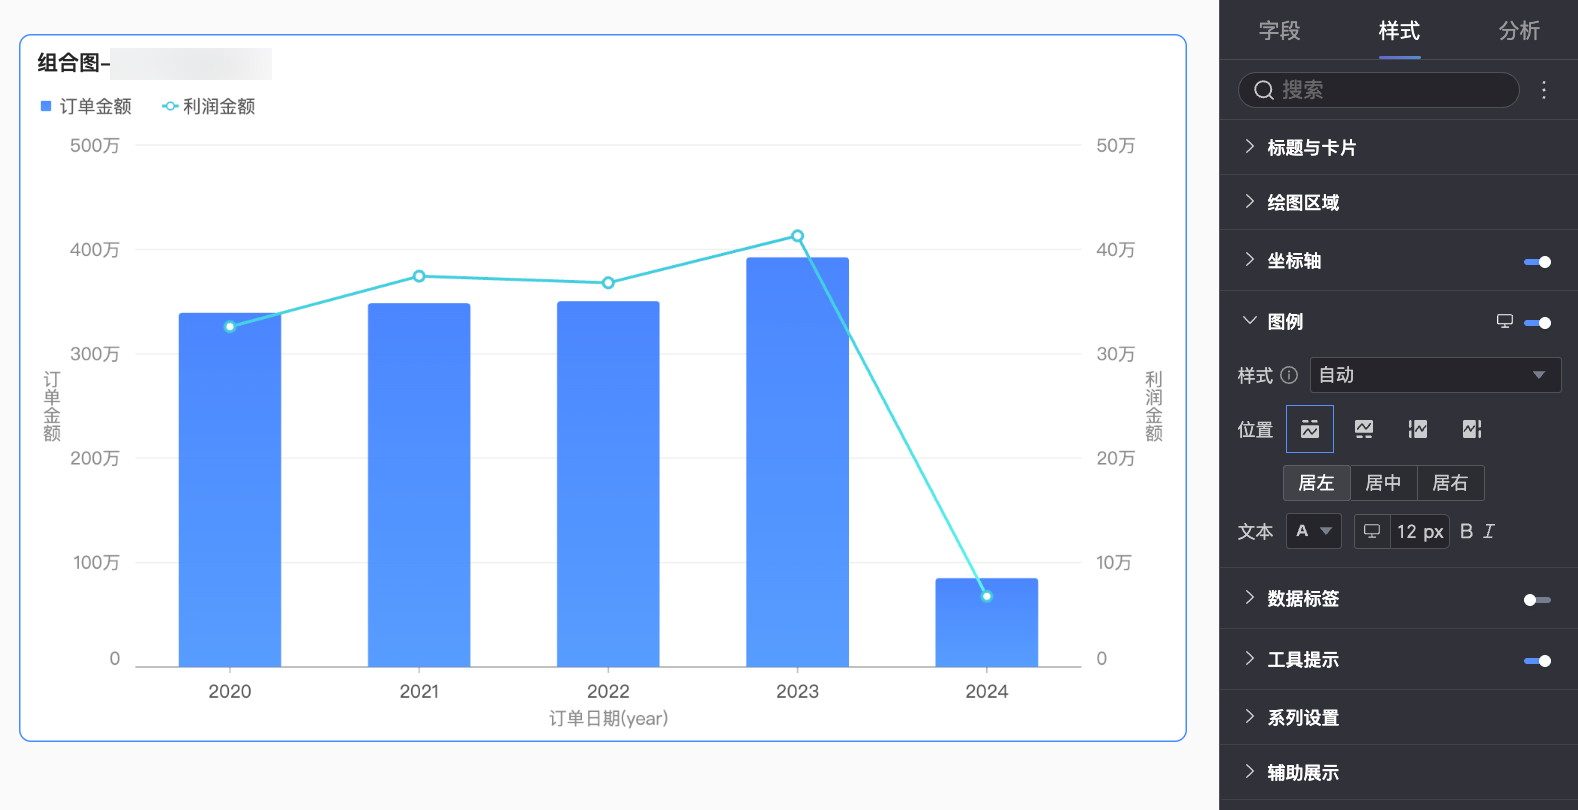Click the 2022 profit line data point

pos(608,283)
